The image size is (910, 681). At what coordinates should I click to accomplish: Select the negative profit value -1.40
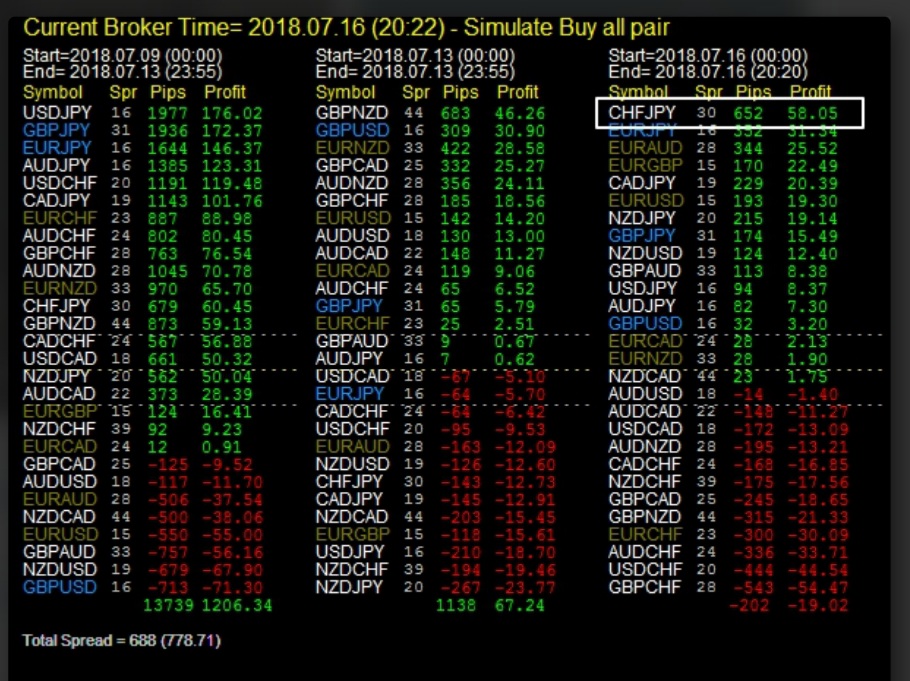(812, 394)
